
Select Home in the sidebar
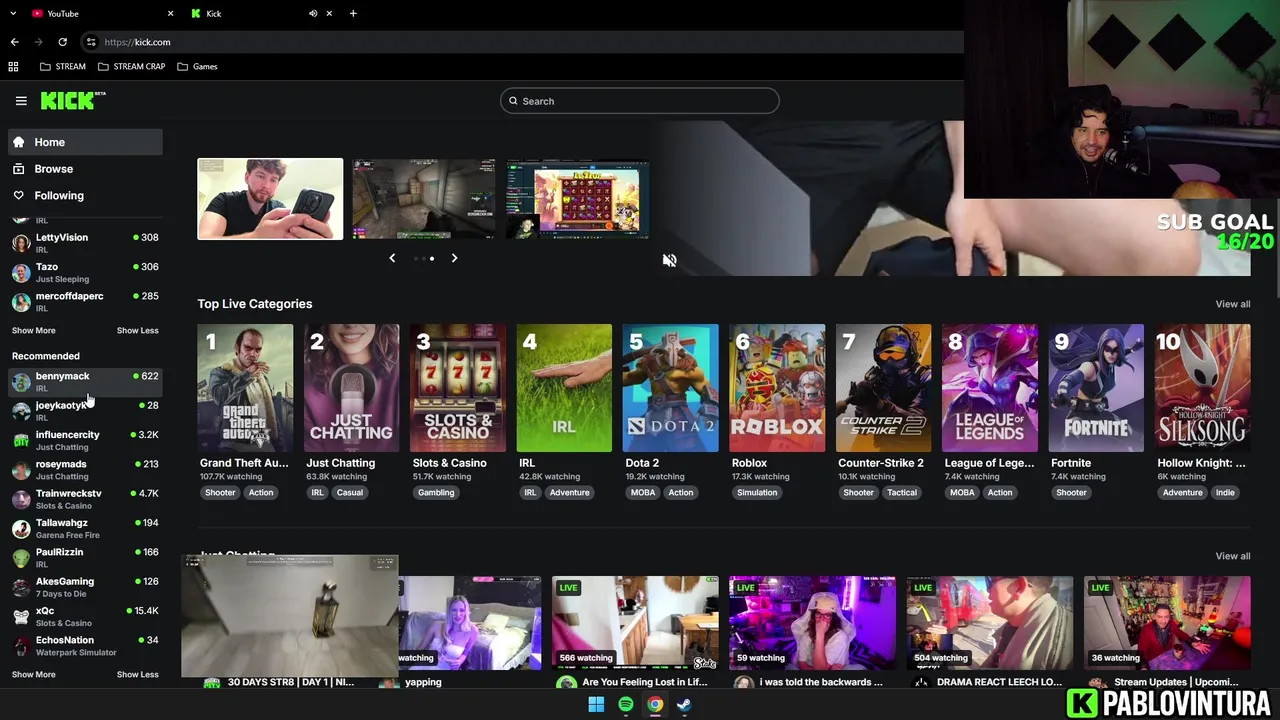(85, 142)
